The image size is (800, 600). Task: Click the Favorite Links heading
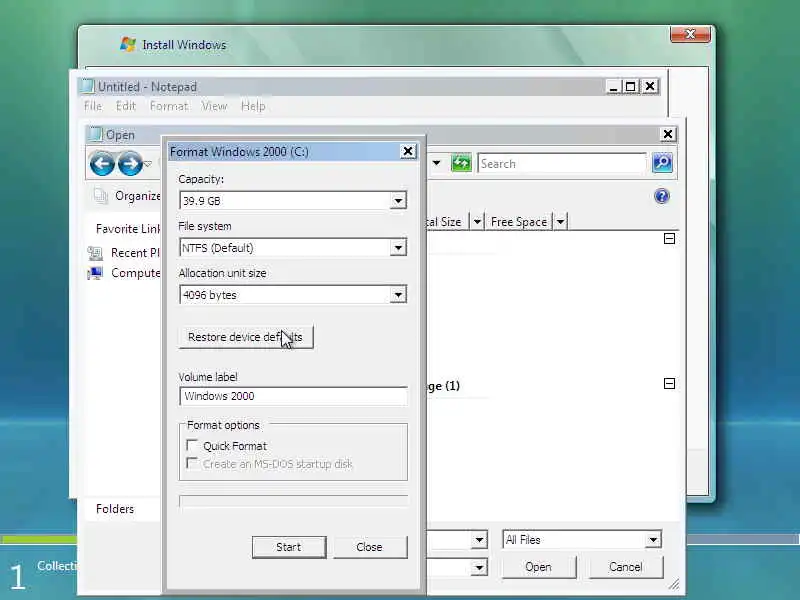point(129,229)
